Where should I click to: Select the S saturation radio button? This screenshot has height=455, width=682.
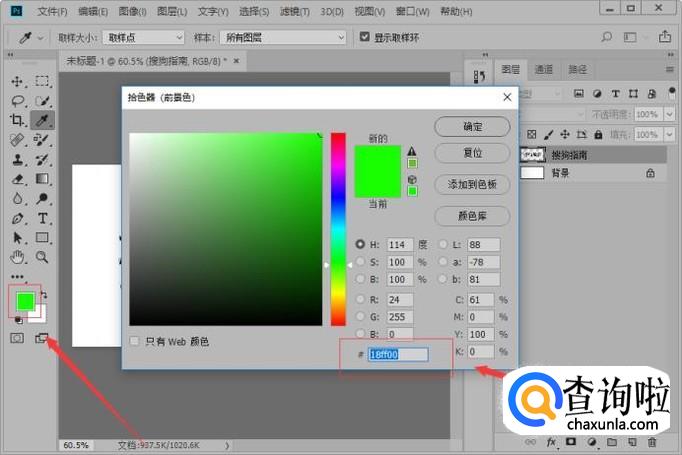tap(360, 261)
